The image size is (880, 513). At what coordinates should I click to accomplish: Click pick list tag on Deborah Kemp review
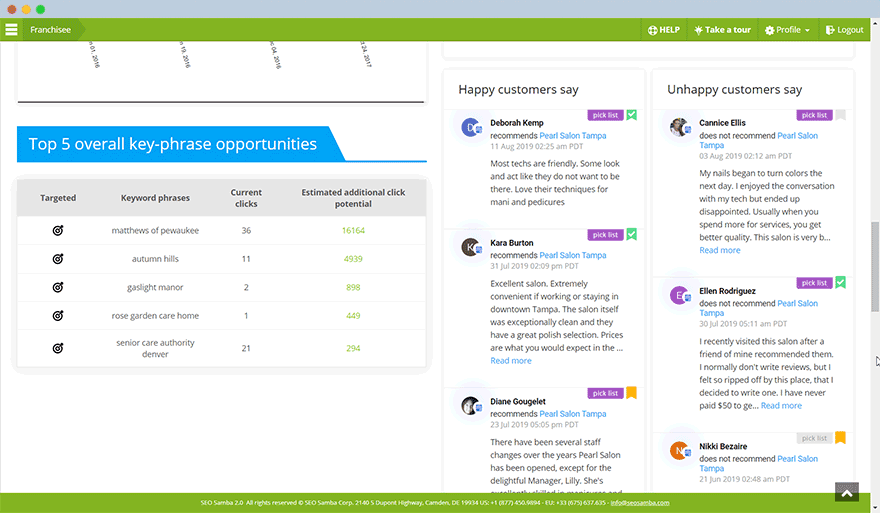click(605, 115)
